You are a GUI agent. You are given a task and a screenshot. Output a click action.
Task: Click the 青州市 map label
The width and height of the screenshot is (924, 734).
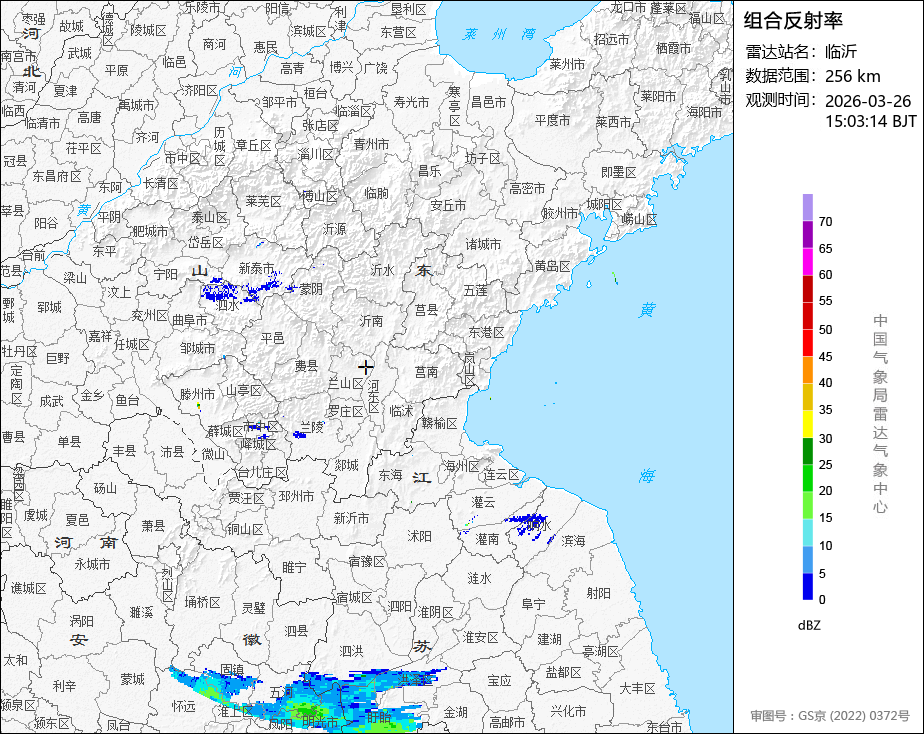371,144
